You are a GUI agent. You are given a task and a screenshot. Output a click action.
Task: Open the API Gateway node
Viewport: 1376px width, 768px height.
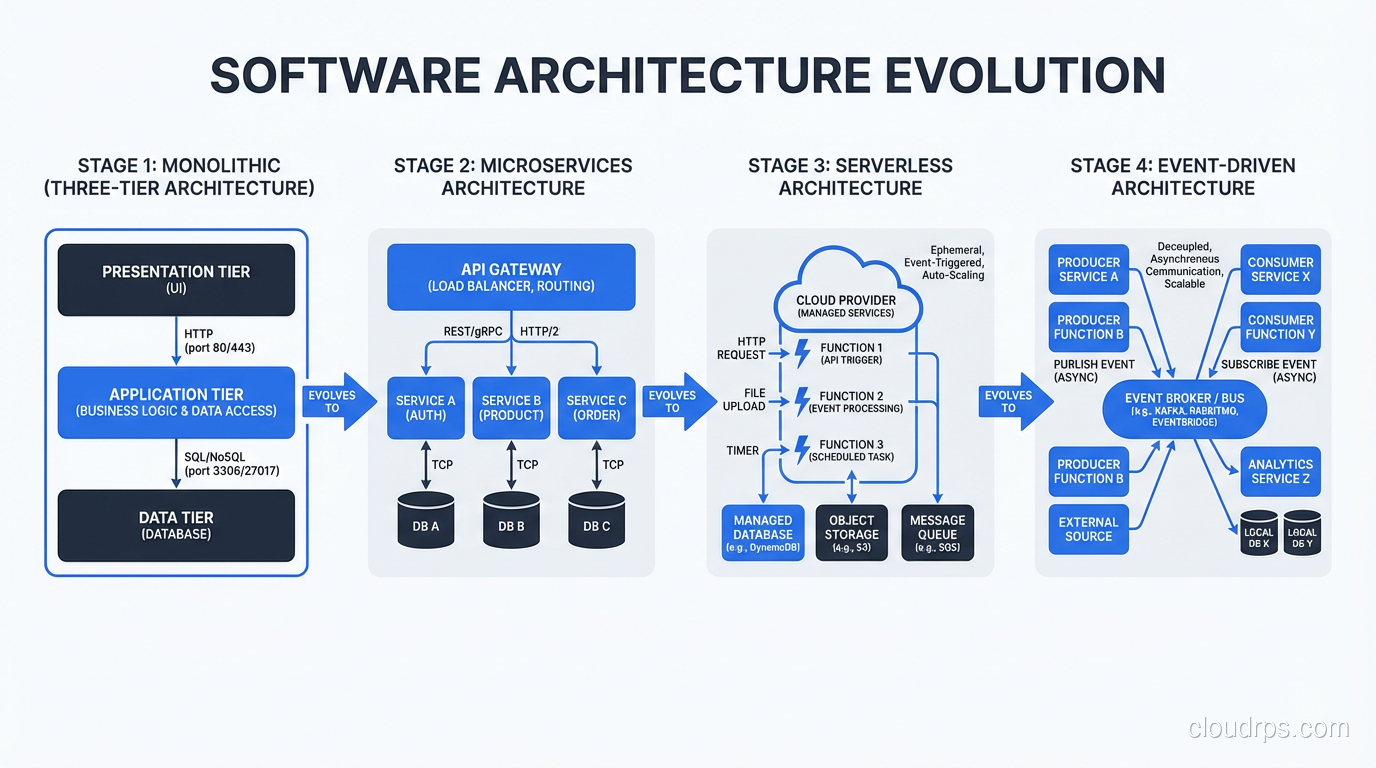pos(511,277)
